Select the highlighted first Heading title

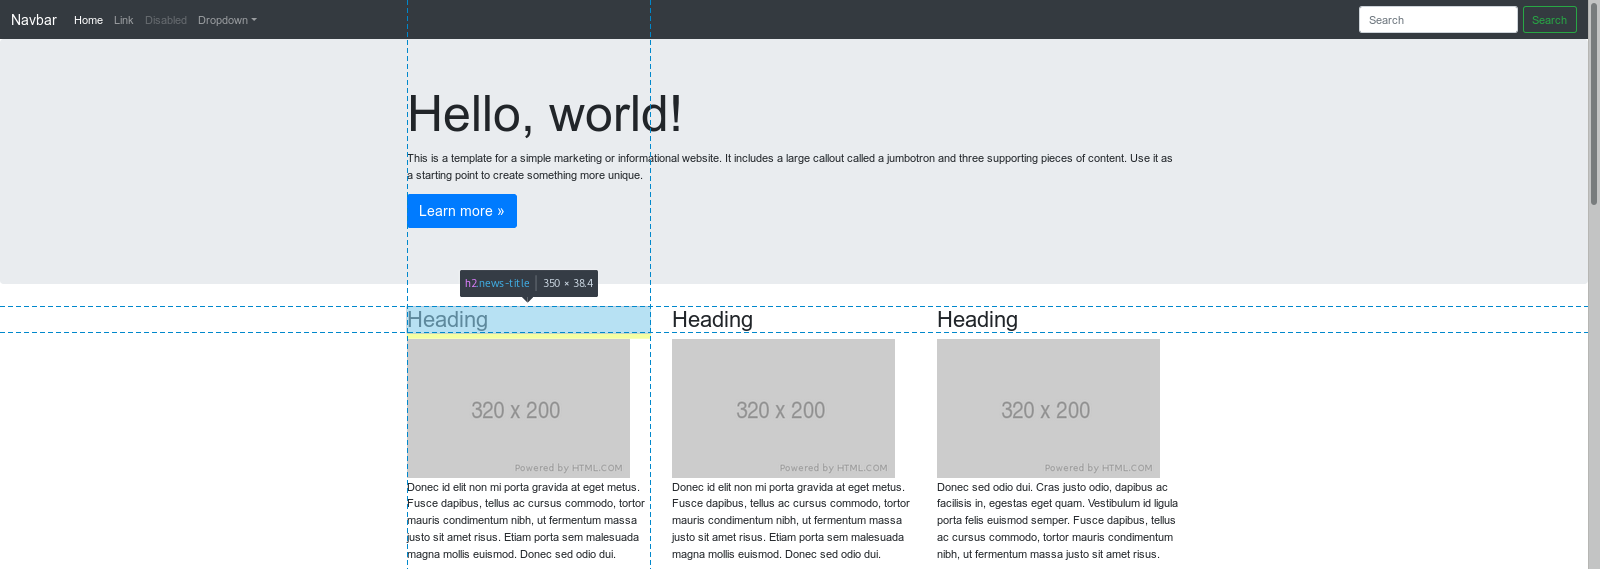[x=528, y=320]
